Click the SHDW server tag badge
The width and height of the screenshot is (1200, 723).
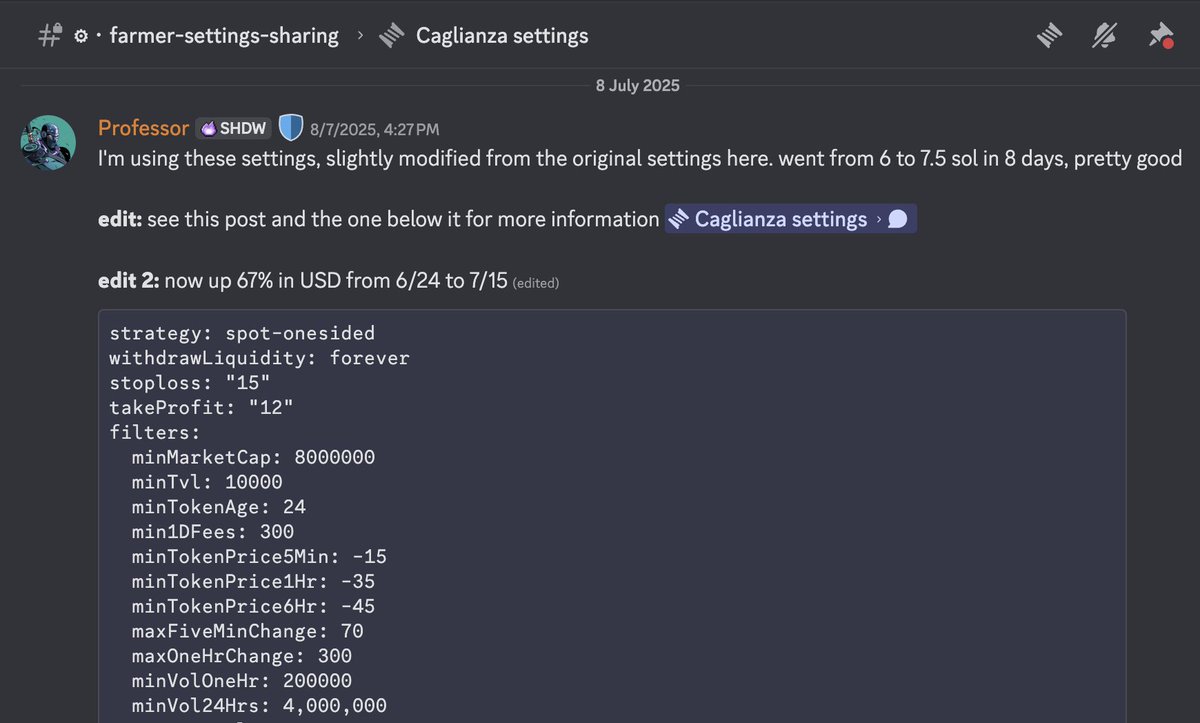pos(233,128)
